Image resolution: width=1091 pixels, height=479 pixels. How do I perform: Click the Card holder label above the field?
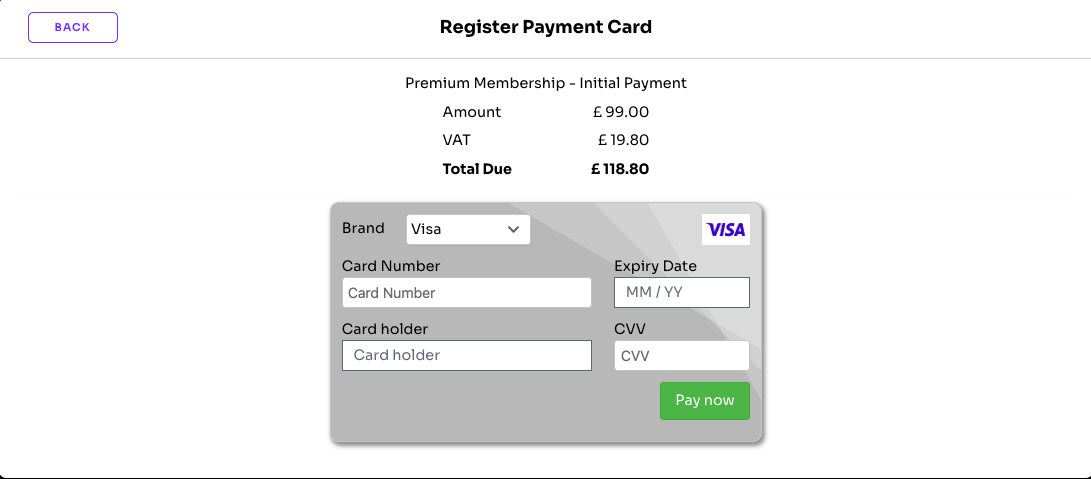point(385,329)
